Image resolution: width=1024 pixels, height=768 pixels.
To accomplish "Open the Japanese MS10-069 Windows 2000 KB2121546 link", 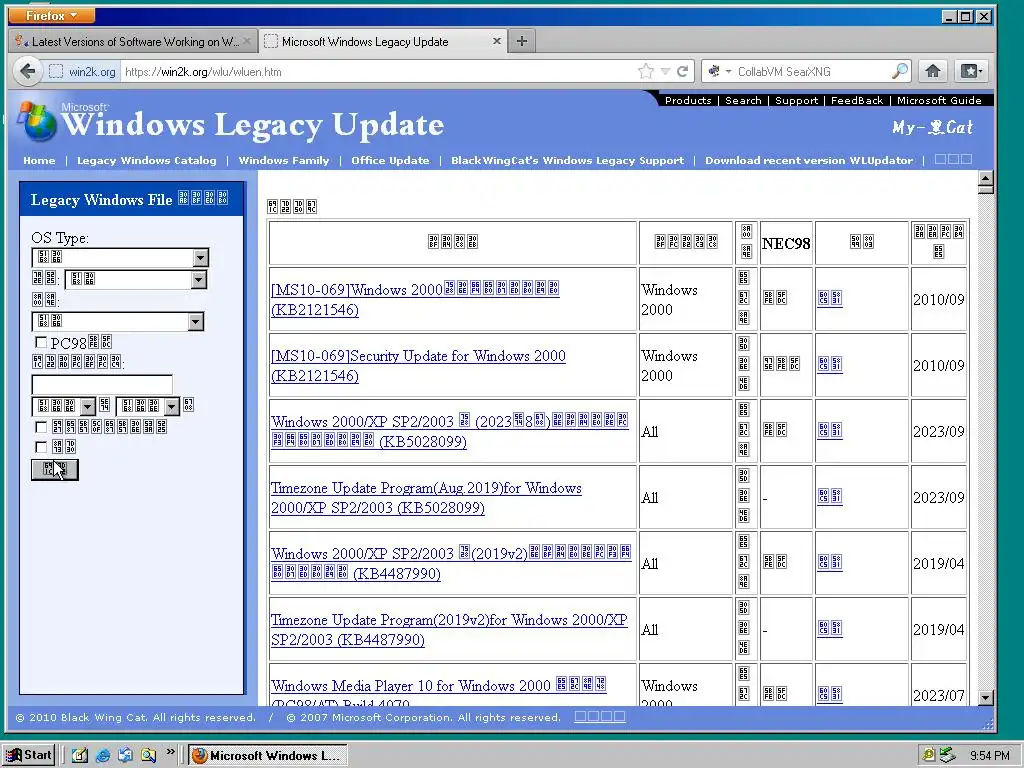I will pyautogui.click(x=415, y=299).
